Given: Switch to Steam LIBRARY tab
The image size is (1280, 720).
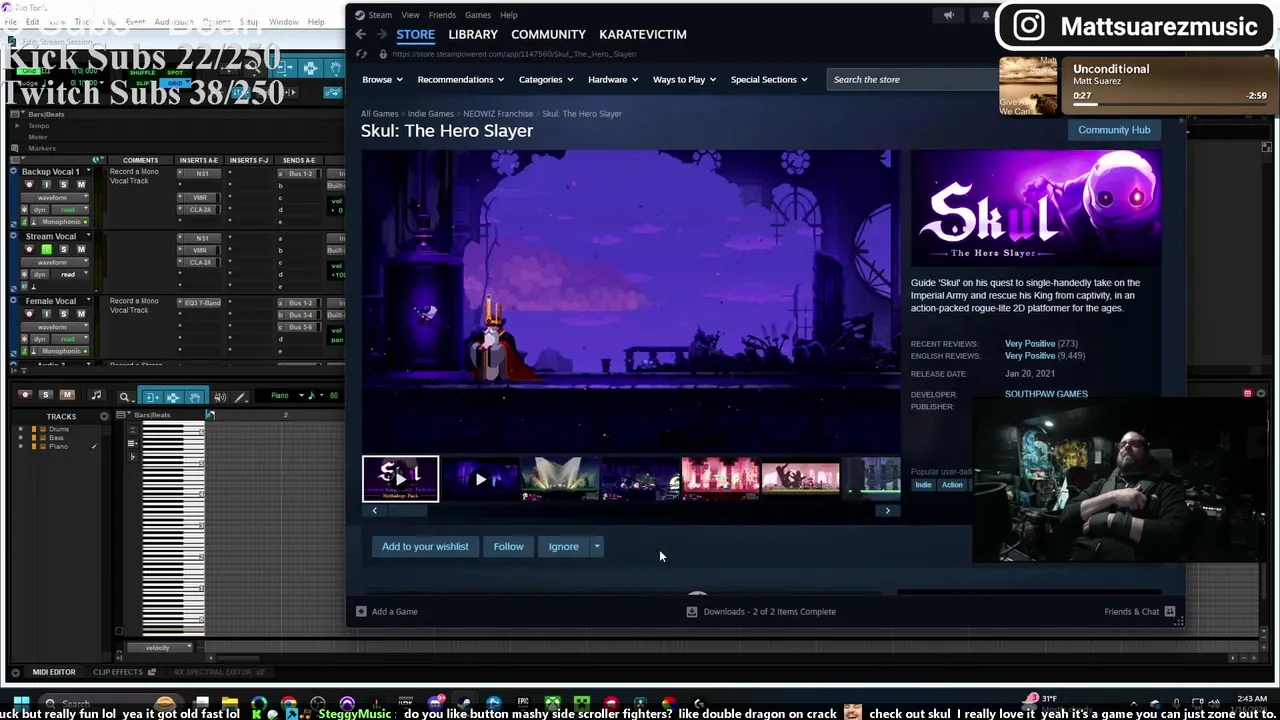Looking at the screenshot, I should [473, 34].
